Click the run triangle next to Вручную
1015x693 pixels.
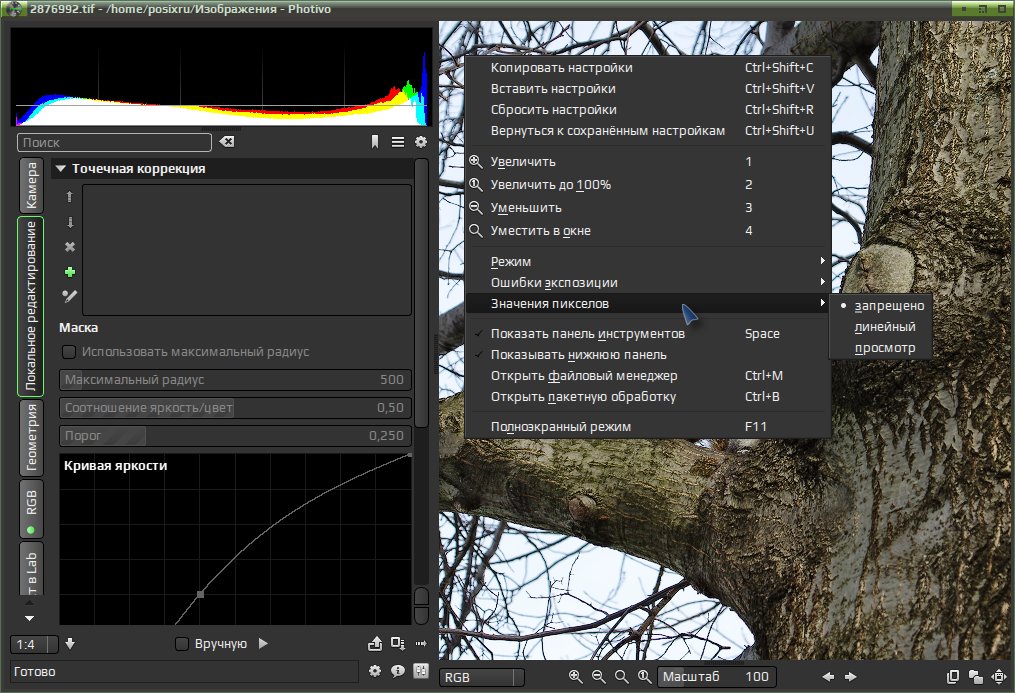coord(263,643)
